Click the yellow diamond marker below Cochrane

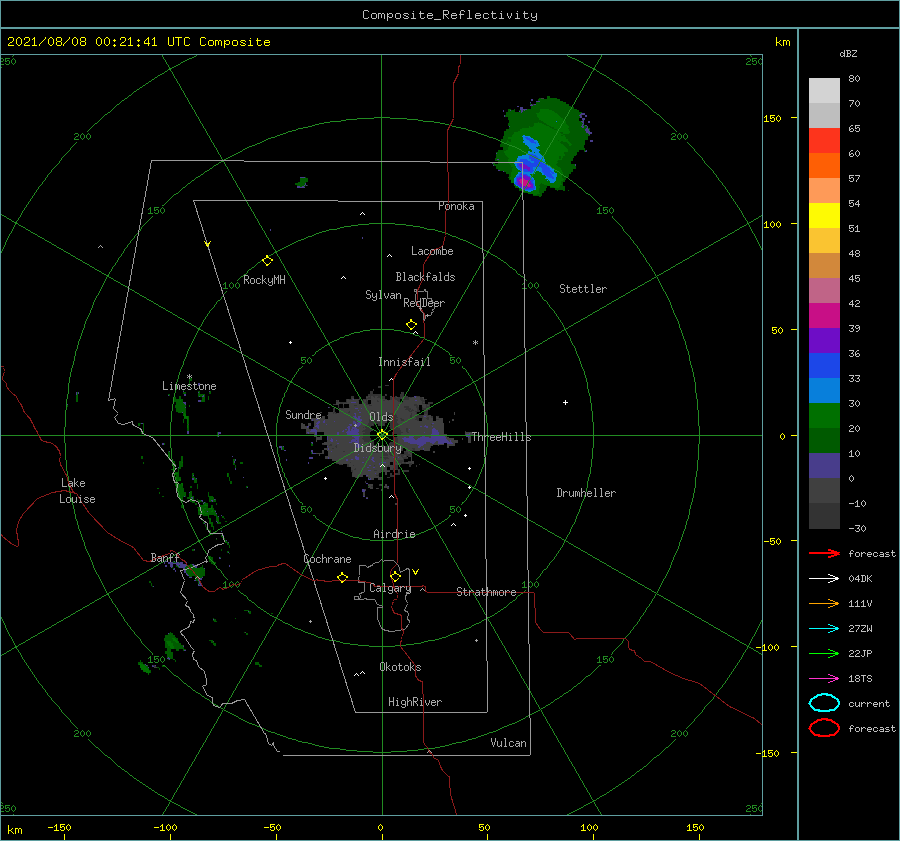tap(342, 577)
